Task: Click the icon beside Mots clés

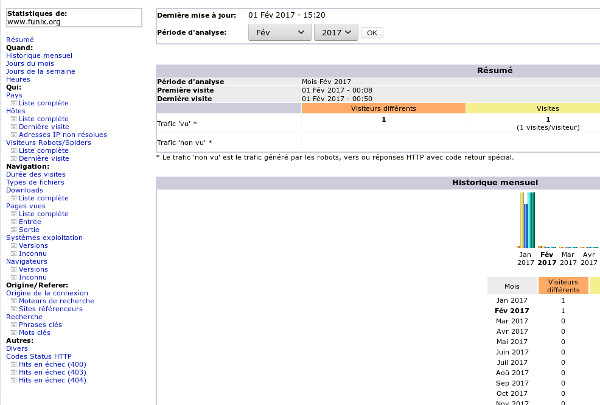Action: tap(14, 332)
